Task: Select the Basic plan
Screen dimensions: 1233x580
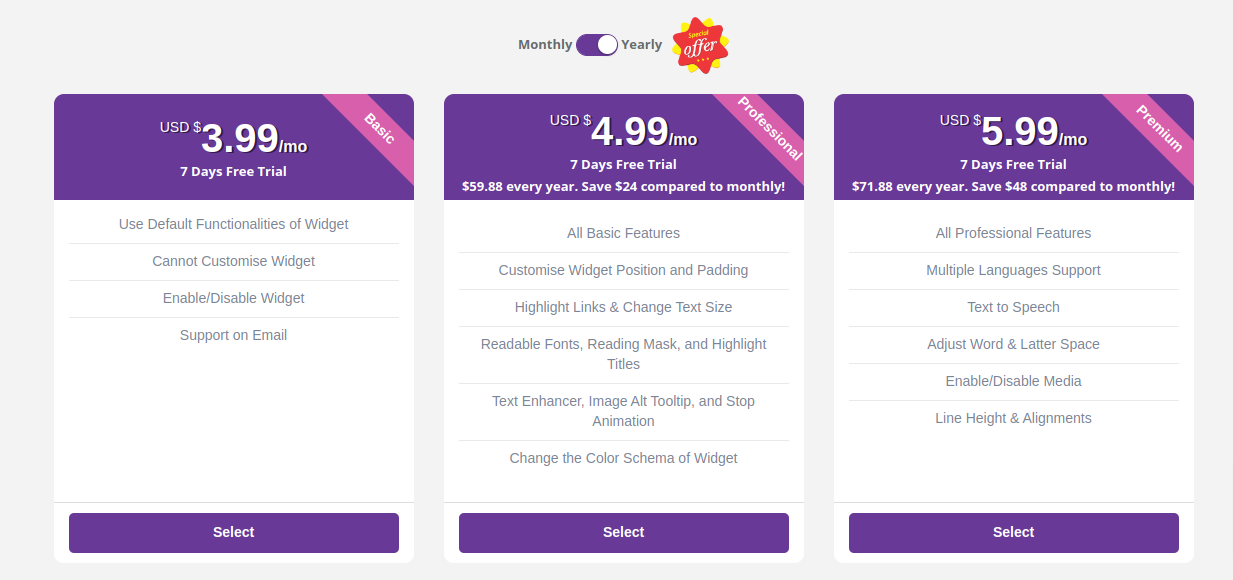Action: [234, 533]
